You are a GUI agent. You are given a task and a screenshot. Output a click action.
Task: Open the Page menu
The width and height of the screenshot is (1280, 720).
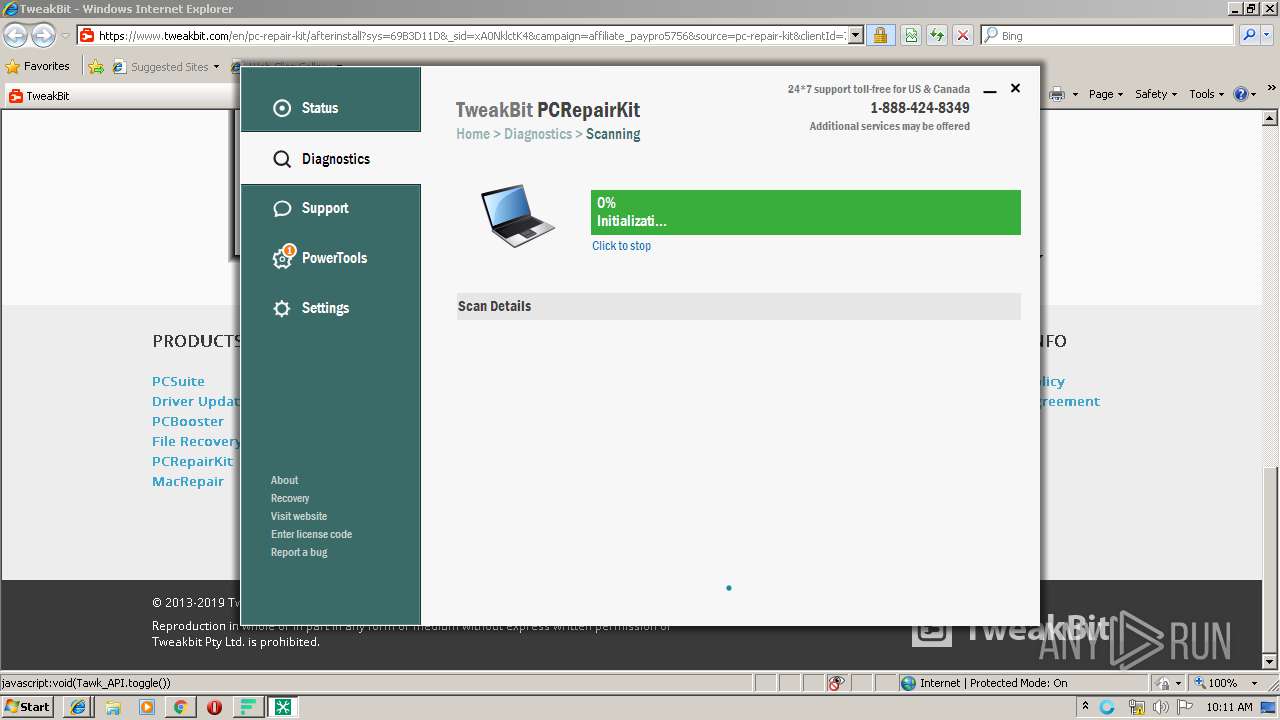pyautogui.click(x=1106, y=94)
